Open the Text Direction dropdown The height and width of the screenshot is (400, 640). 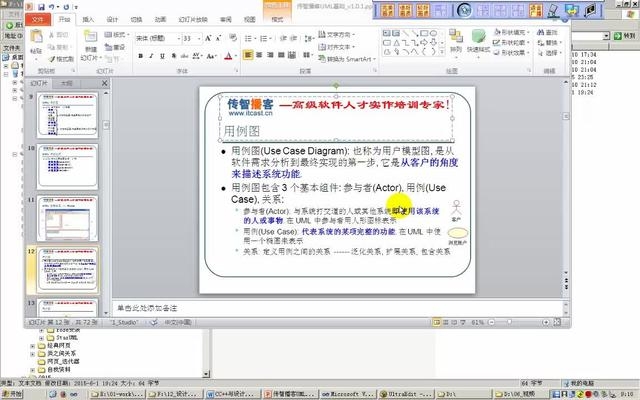336,34
